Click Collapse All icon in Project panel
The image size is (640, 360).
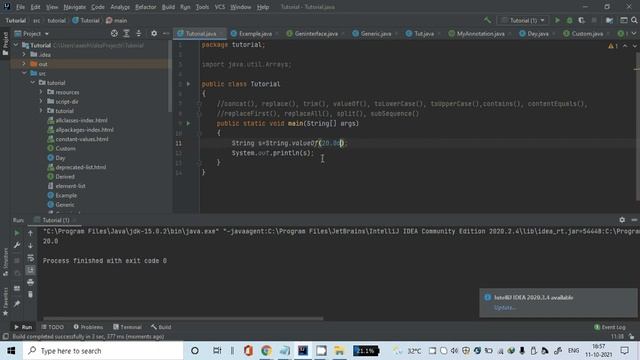[x=138, y=33]
